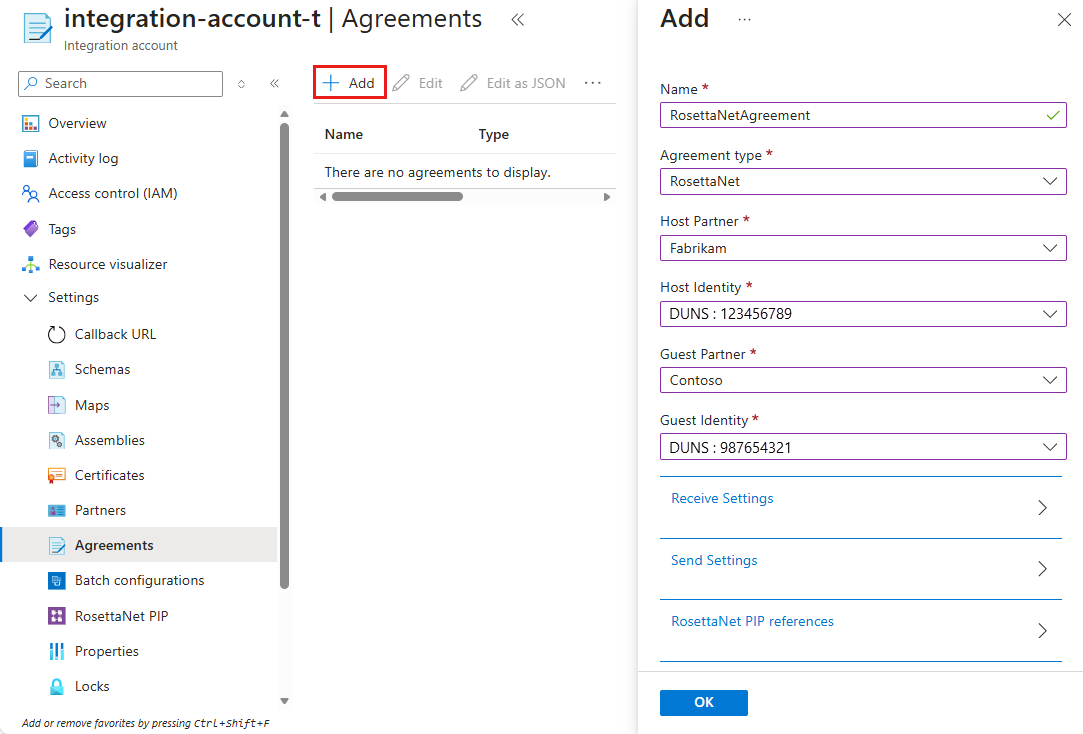Collapse the Settings section in sidebar
The image size is (1083, 734).
coord(31,298)
